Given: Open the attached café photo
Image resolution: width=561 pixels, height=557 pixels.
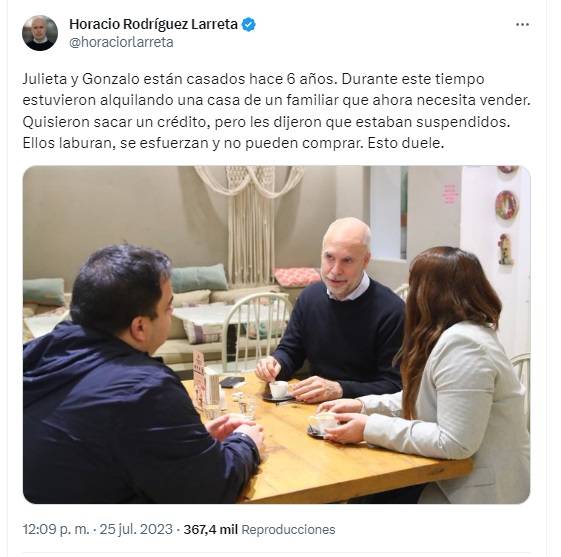Looking at the screenshot, I should (x=276, y=334).
